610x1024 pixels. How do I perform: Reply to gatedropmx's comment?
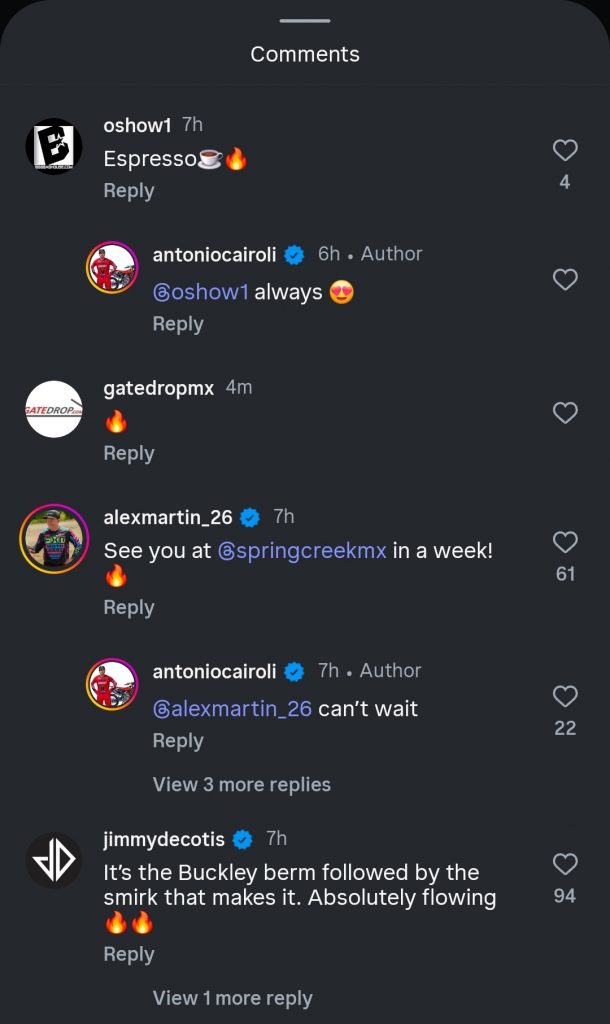[x=129, y=454]
